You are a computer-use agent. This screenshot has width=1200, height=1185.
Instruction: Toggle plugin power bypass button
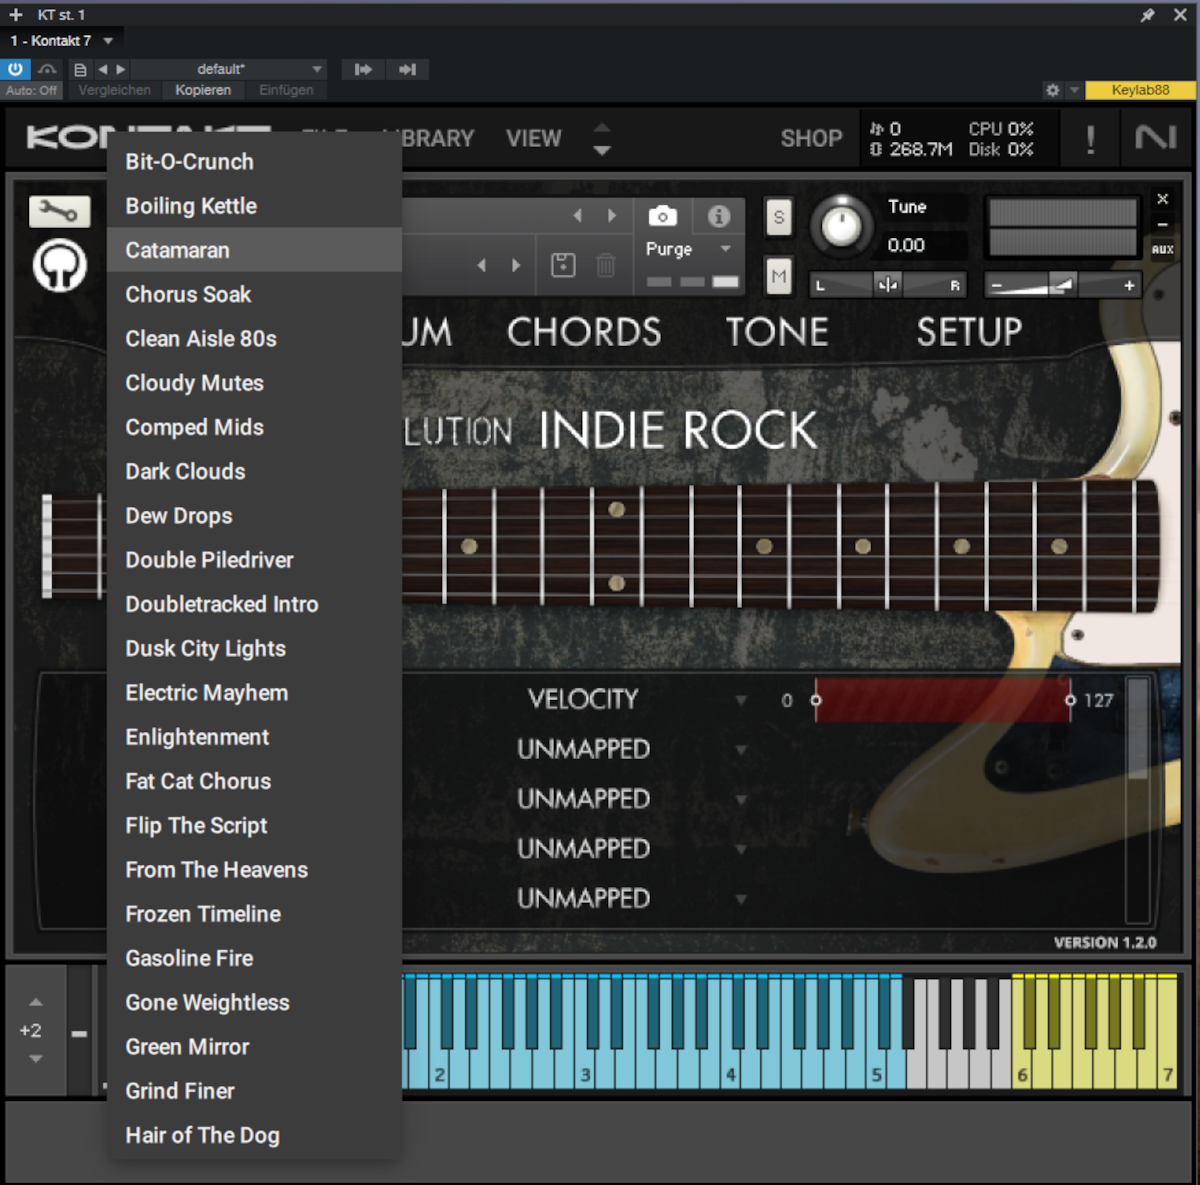pyautogui.click(x=16, y=69)
